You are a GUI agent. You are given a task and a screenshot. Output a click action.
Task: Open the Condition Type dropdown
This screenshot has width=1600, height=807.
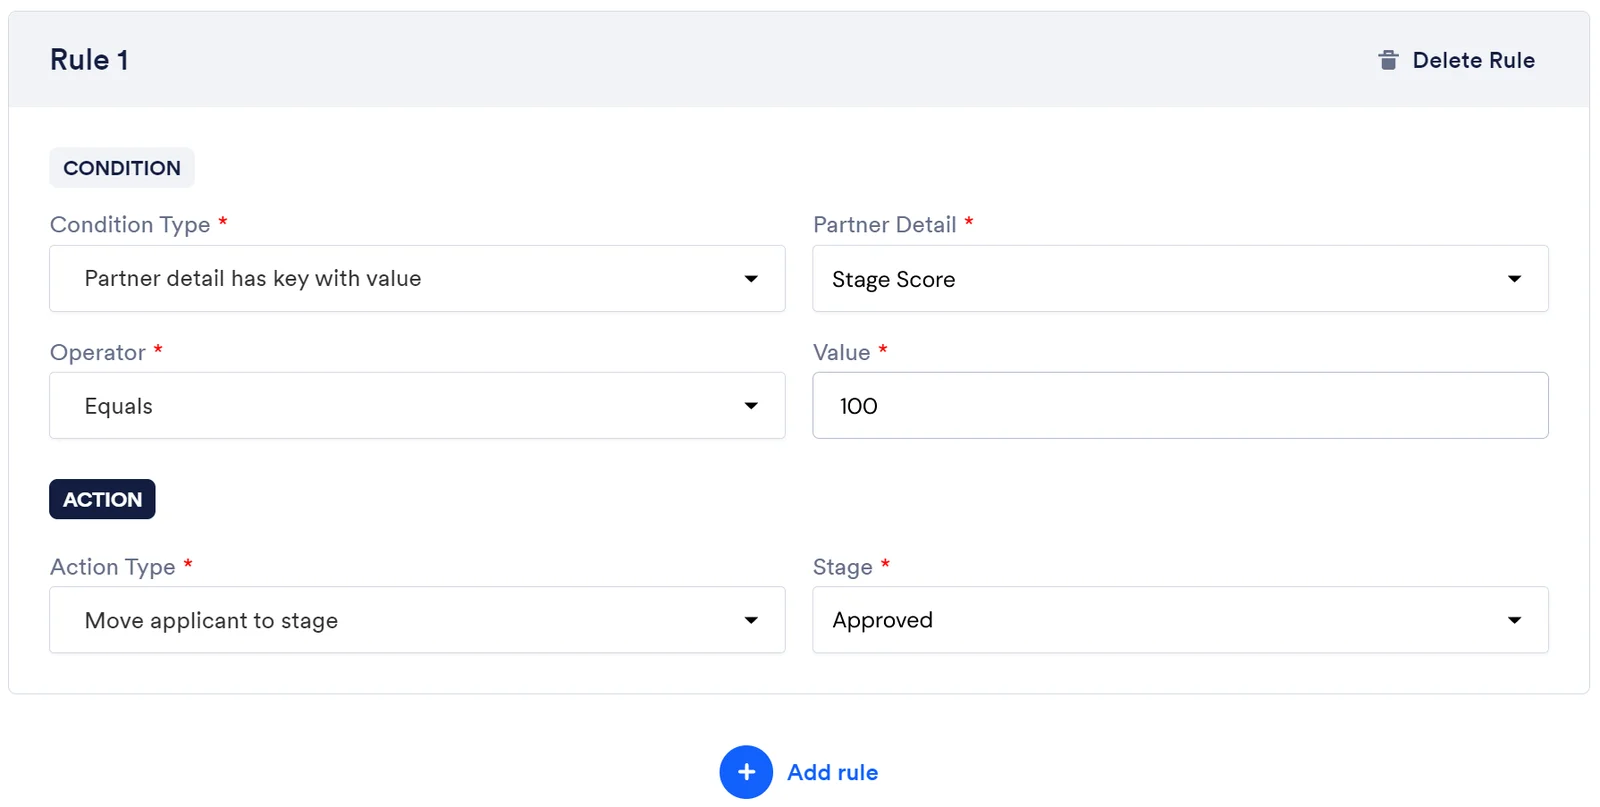click(417, 278)
